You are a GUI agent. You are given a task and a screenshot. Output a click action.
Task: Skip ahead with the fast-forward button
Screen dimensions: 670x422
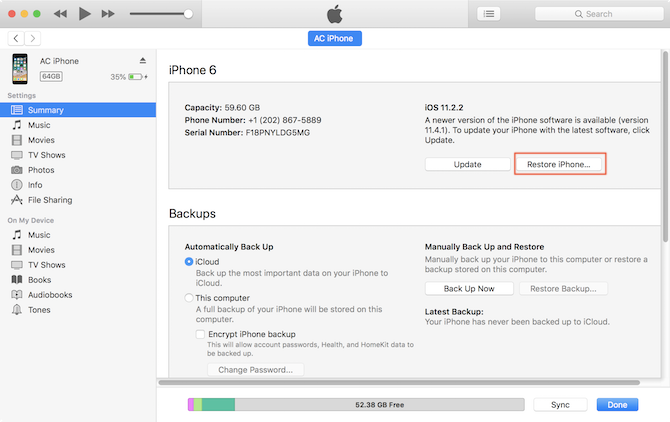pyautogui.click(x=108, y=14)
